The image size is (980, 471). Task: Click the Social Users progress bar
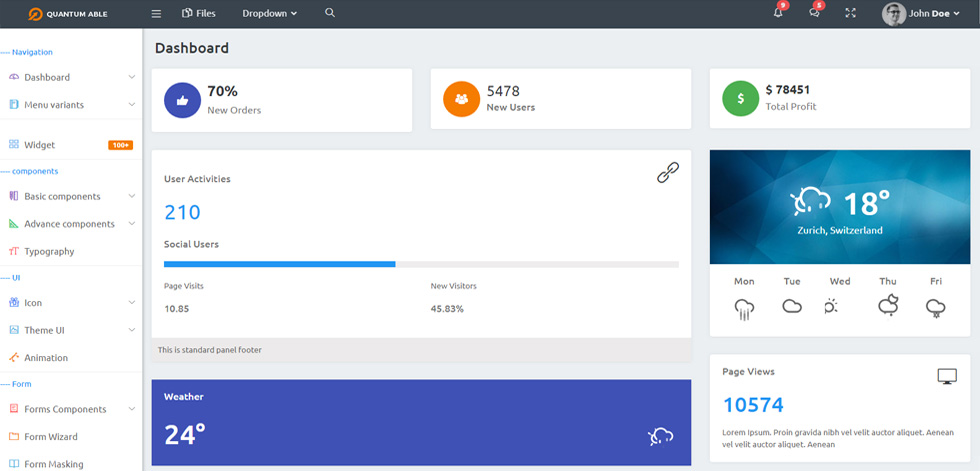click(x=421, y=264)
